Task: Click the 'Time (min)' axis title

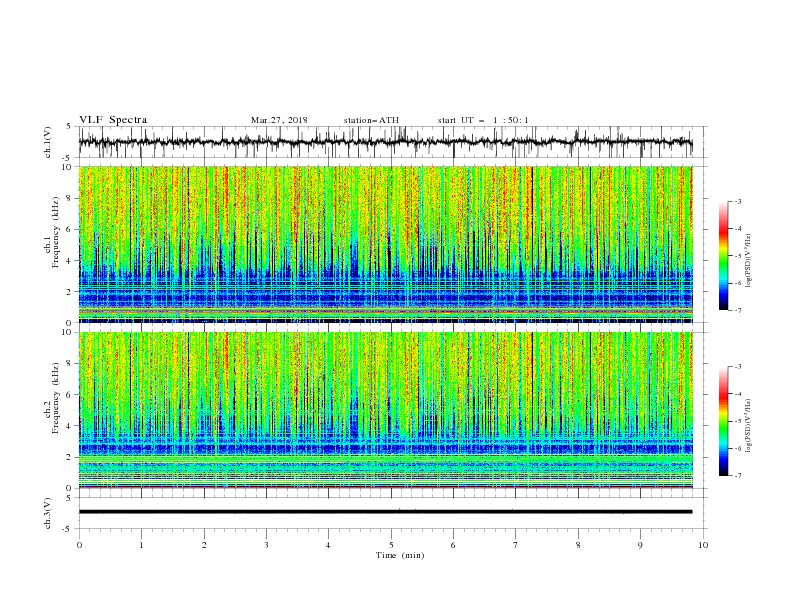Action: click(400, 555)
